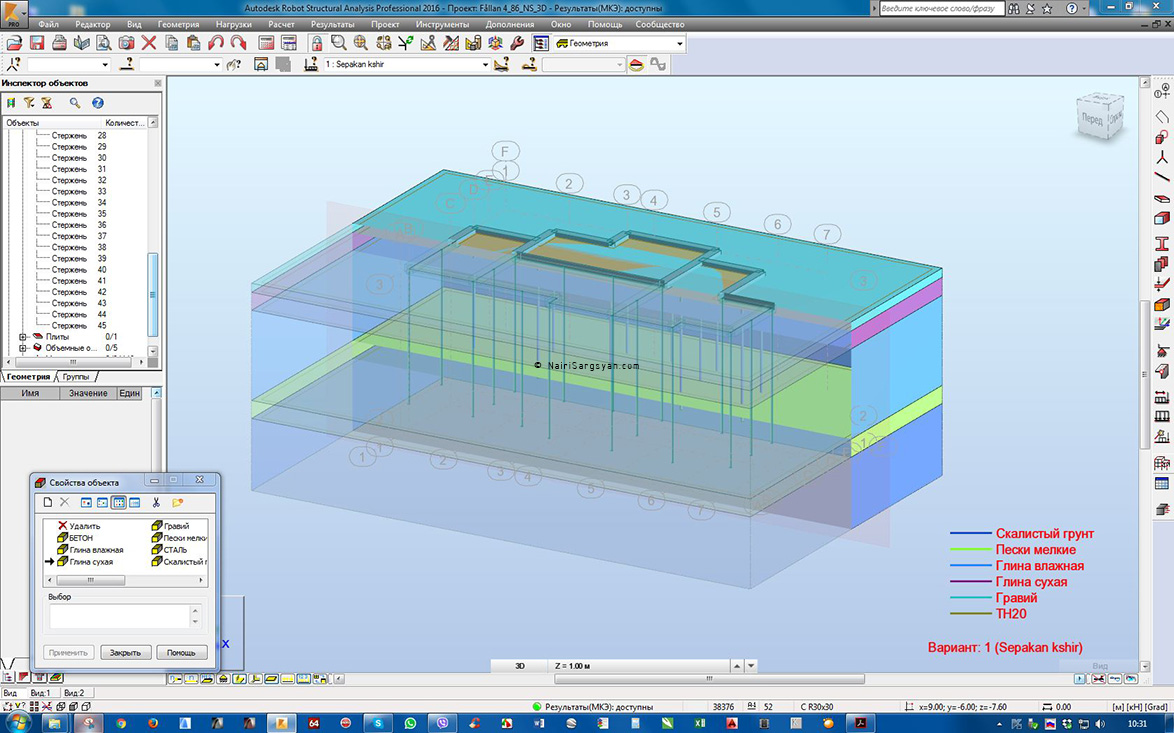Select Стержень 36 in the object tree

pyautogui.click(x=79, y=225)
